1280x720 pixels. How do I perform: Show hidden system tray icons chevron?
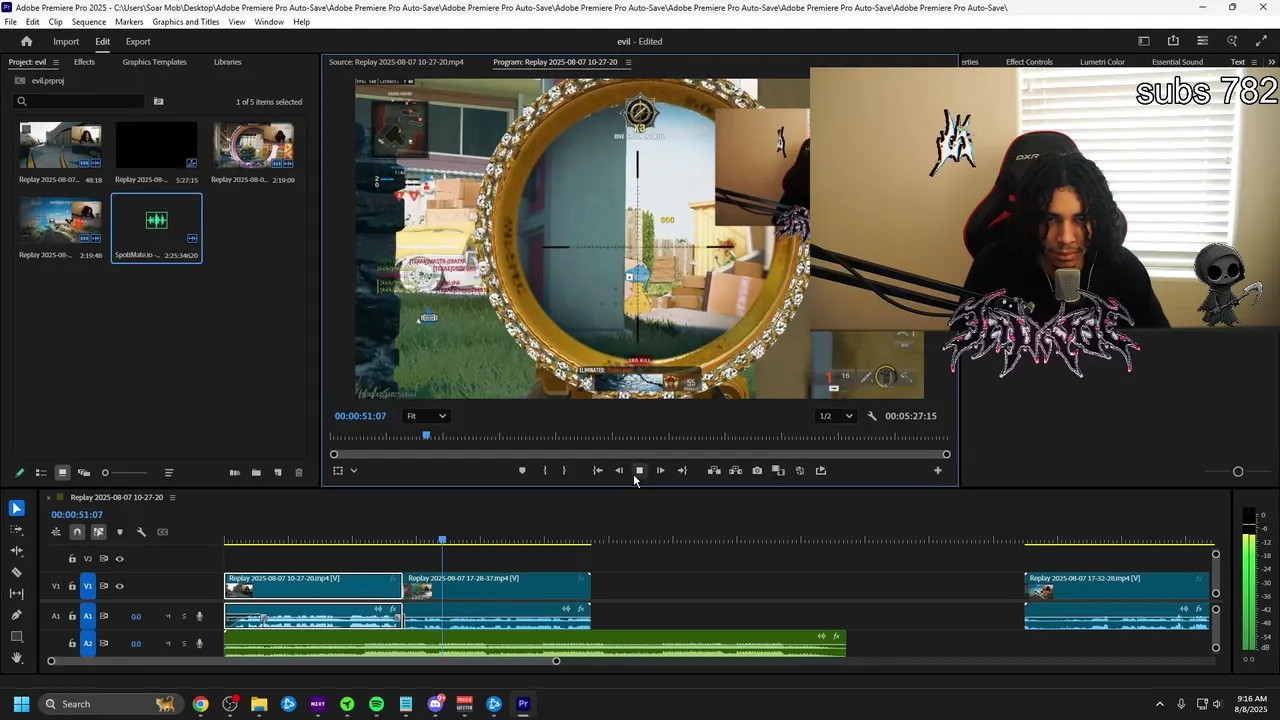[x=1159, y=704]
